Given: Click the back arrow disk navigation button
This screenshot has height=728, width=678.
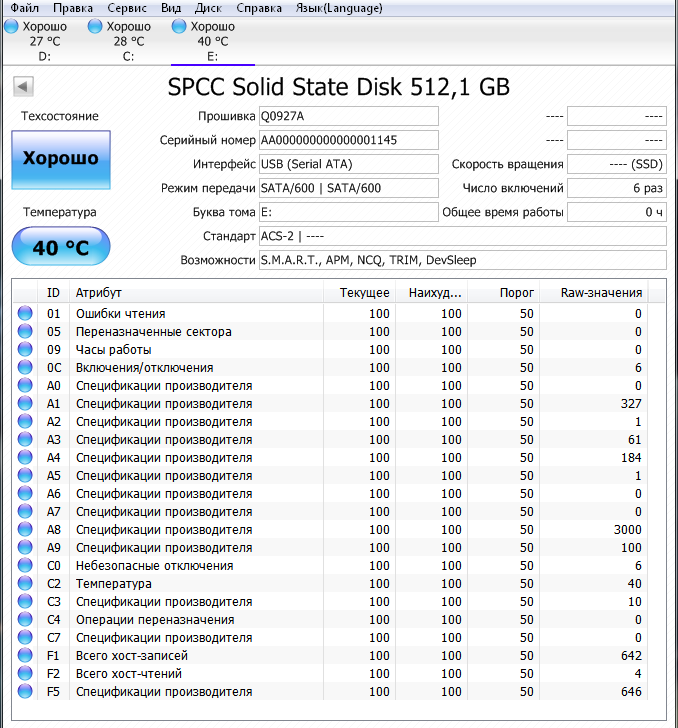Looking at the screenshot, I should (x=23, y=87).
